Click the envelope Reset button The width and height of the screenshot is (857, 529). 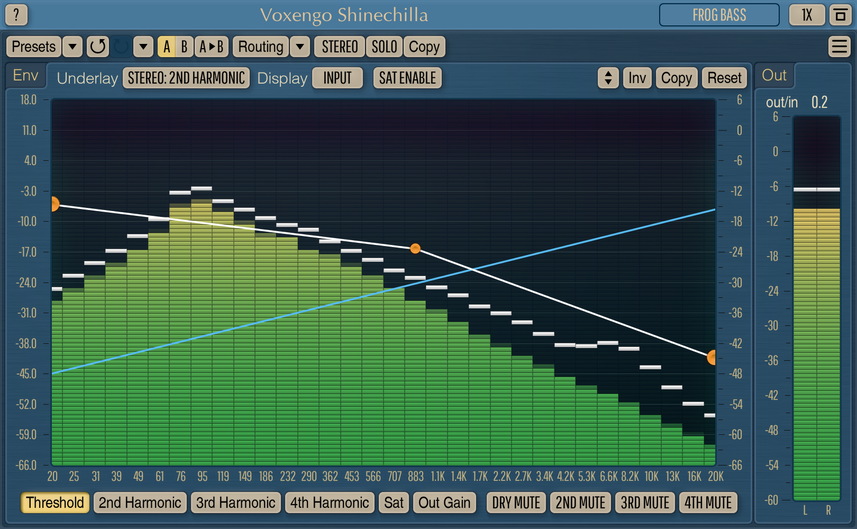724,77
